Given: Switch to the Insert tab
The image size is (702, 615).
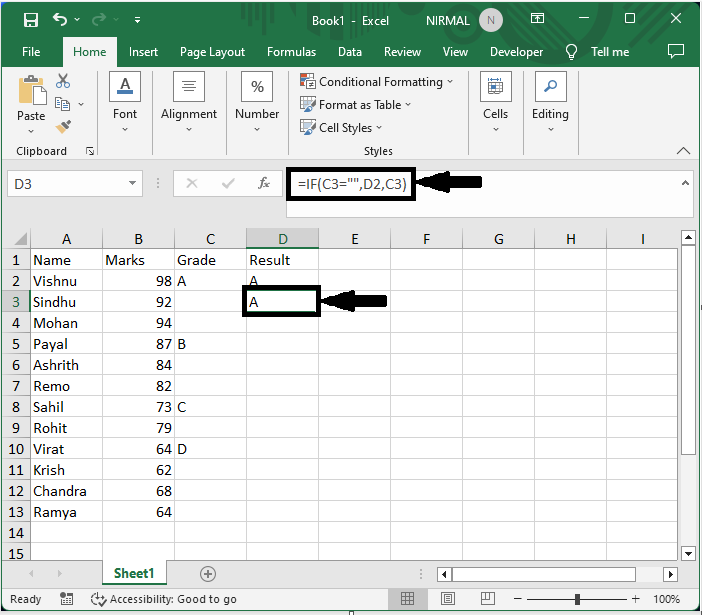Looking at the screenshot, I should 143,52.
